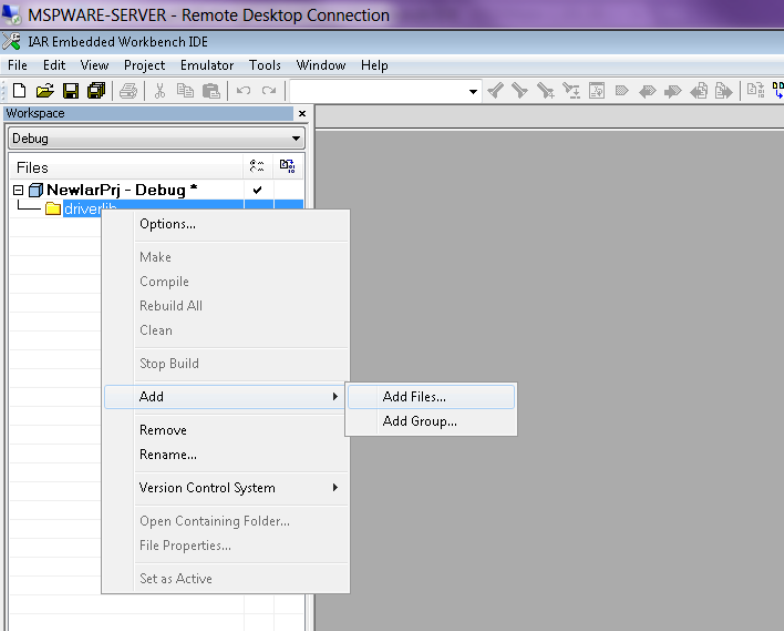This screenshot has width=784, height=631.
Task: Open the Project menu
Action: 144,66
